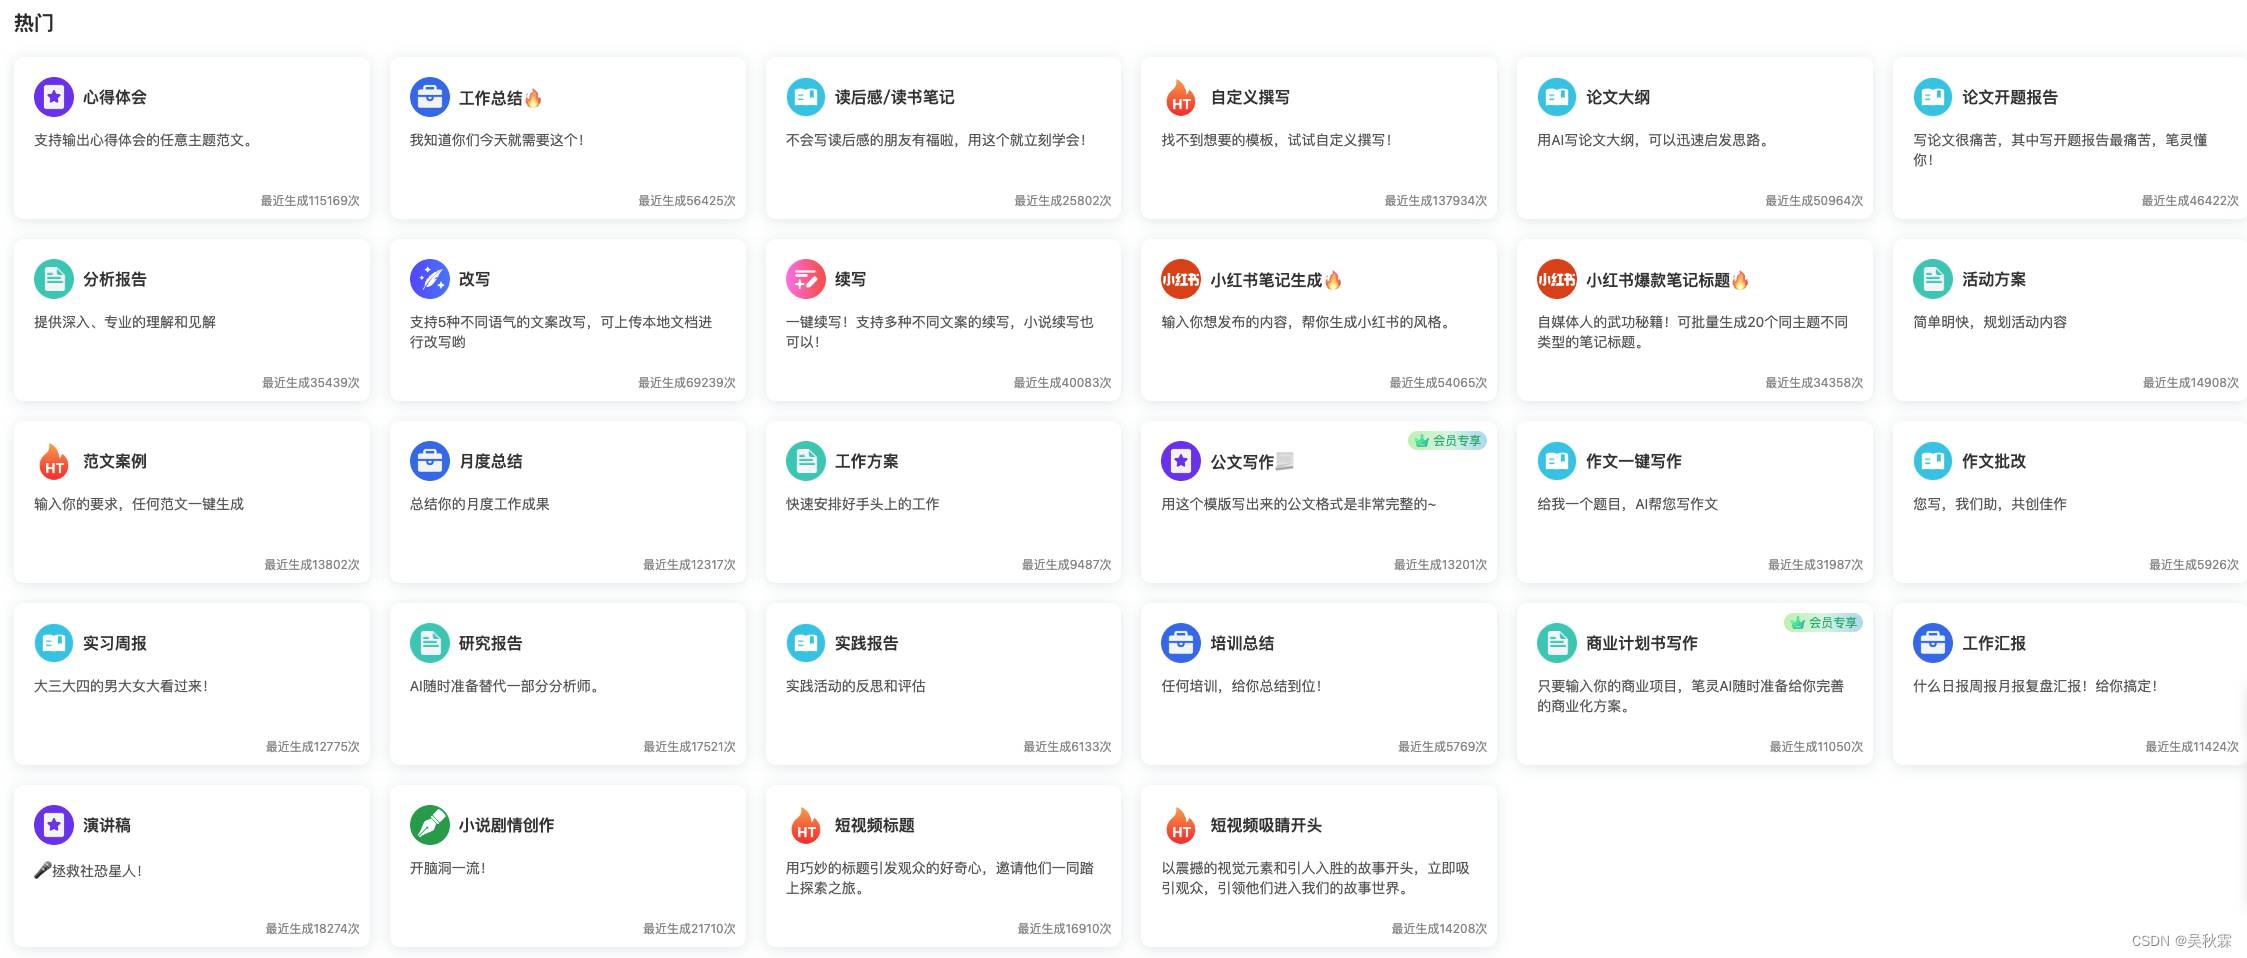Click the purple star icon for 心得体会

[x=54, y=97]
